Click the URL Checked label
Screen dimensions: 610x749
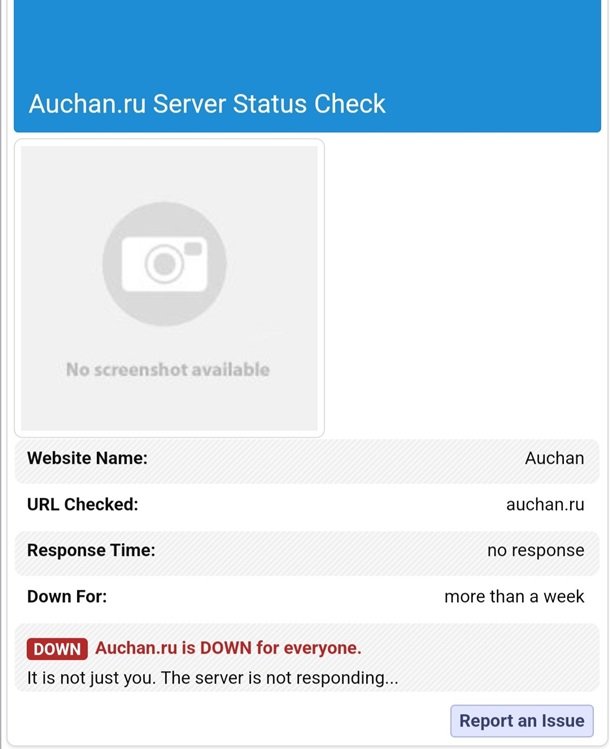click(83, 504)
